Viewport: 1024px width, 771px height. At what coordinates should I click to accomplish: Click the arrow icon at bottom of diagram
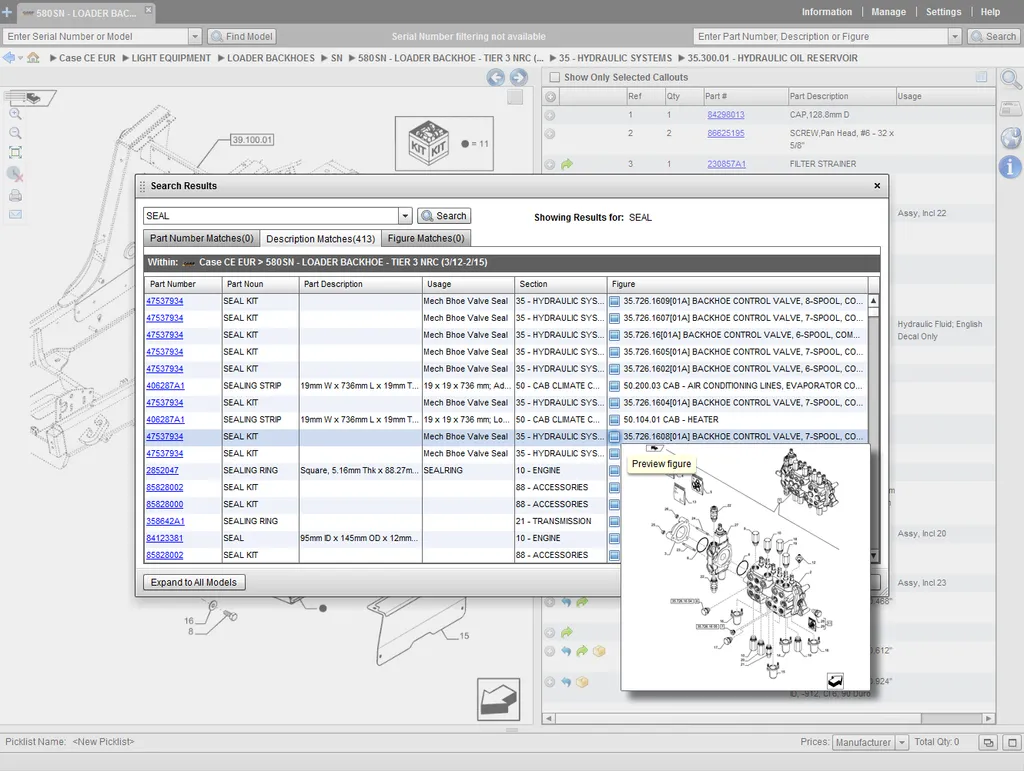pyautogui.click(x=498, y=699)
